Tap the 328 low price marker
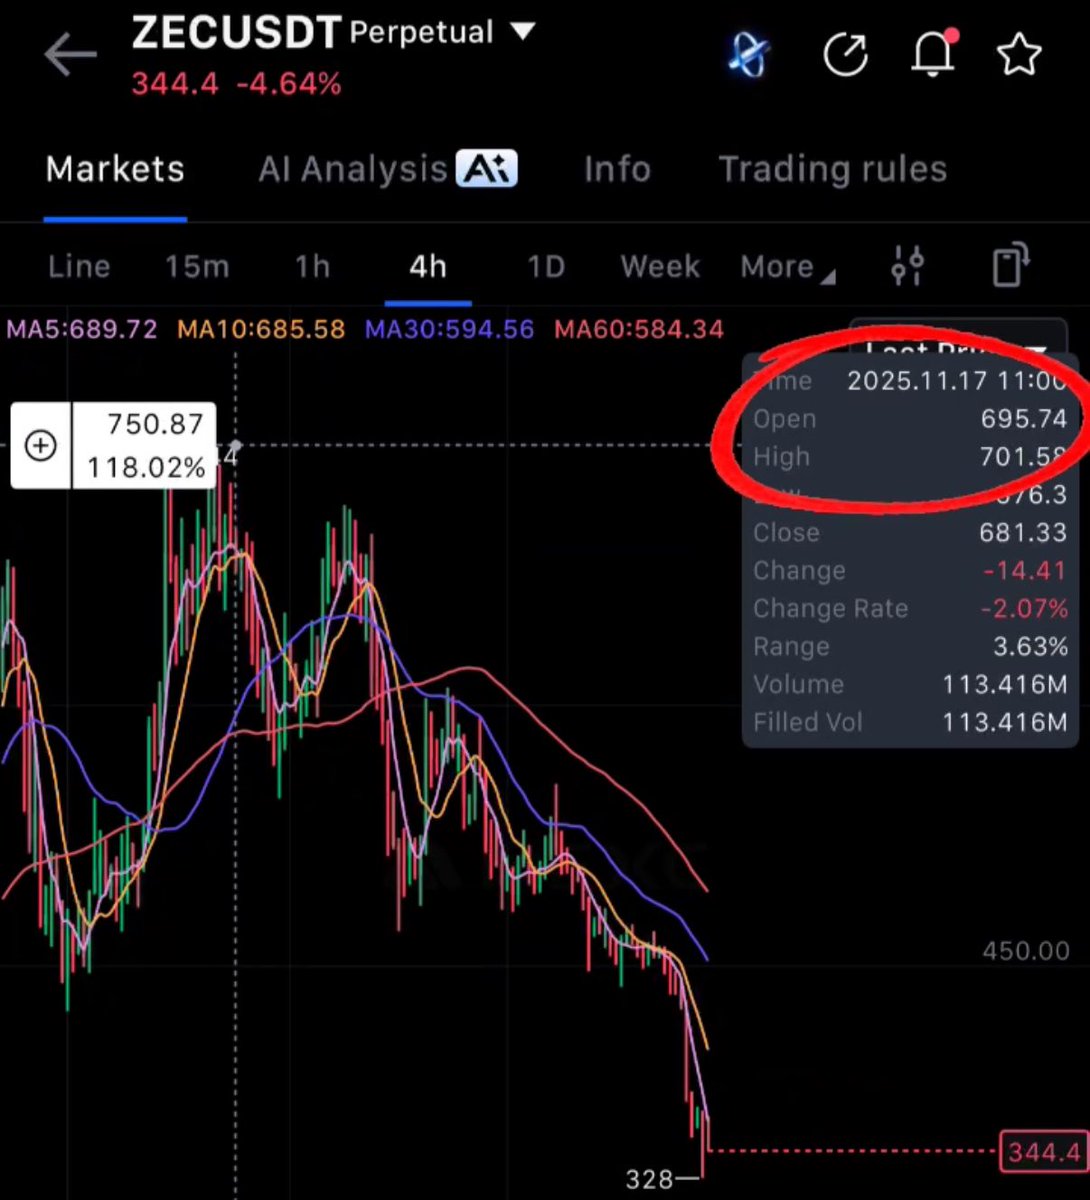The image size is (1090, 1200). (x=650, y=1180)
